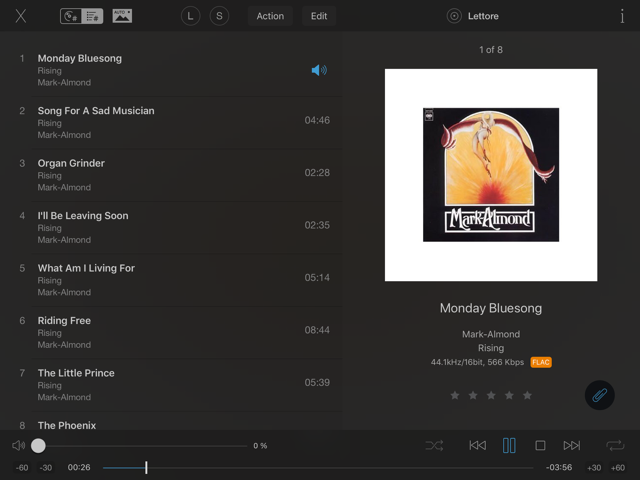Click the 04:46 duration of track 2
The image size is (640, 480).
pyautogui.click(x=317, y=120)
